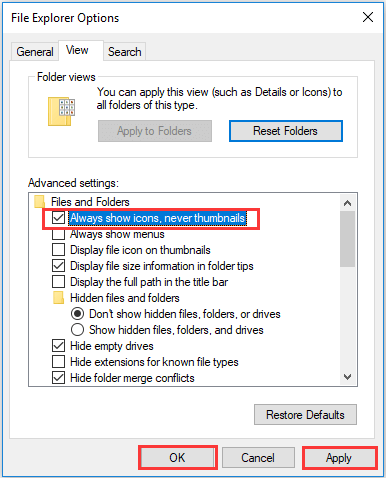386x478 pixels.
Task: Click the Apply button
Action: (x=339, y=458)
